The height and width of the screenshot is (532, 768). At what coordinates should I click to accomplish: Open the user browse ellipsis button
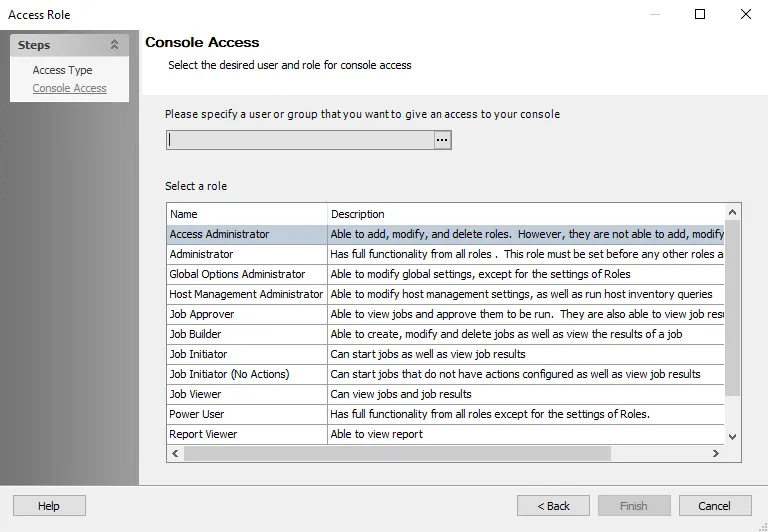(442, 140)
